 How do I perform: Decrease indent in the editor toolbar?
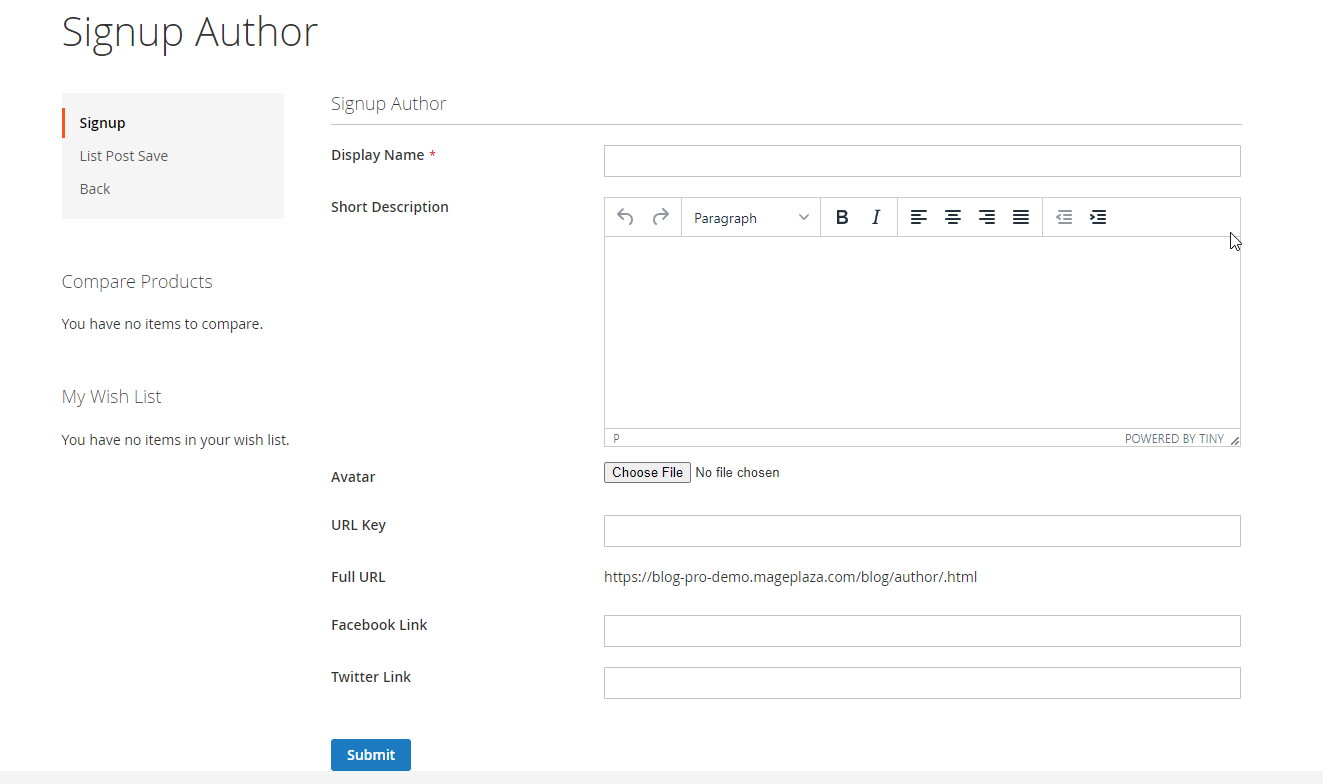pos(1064,217)
